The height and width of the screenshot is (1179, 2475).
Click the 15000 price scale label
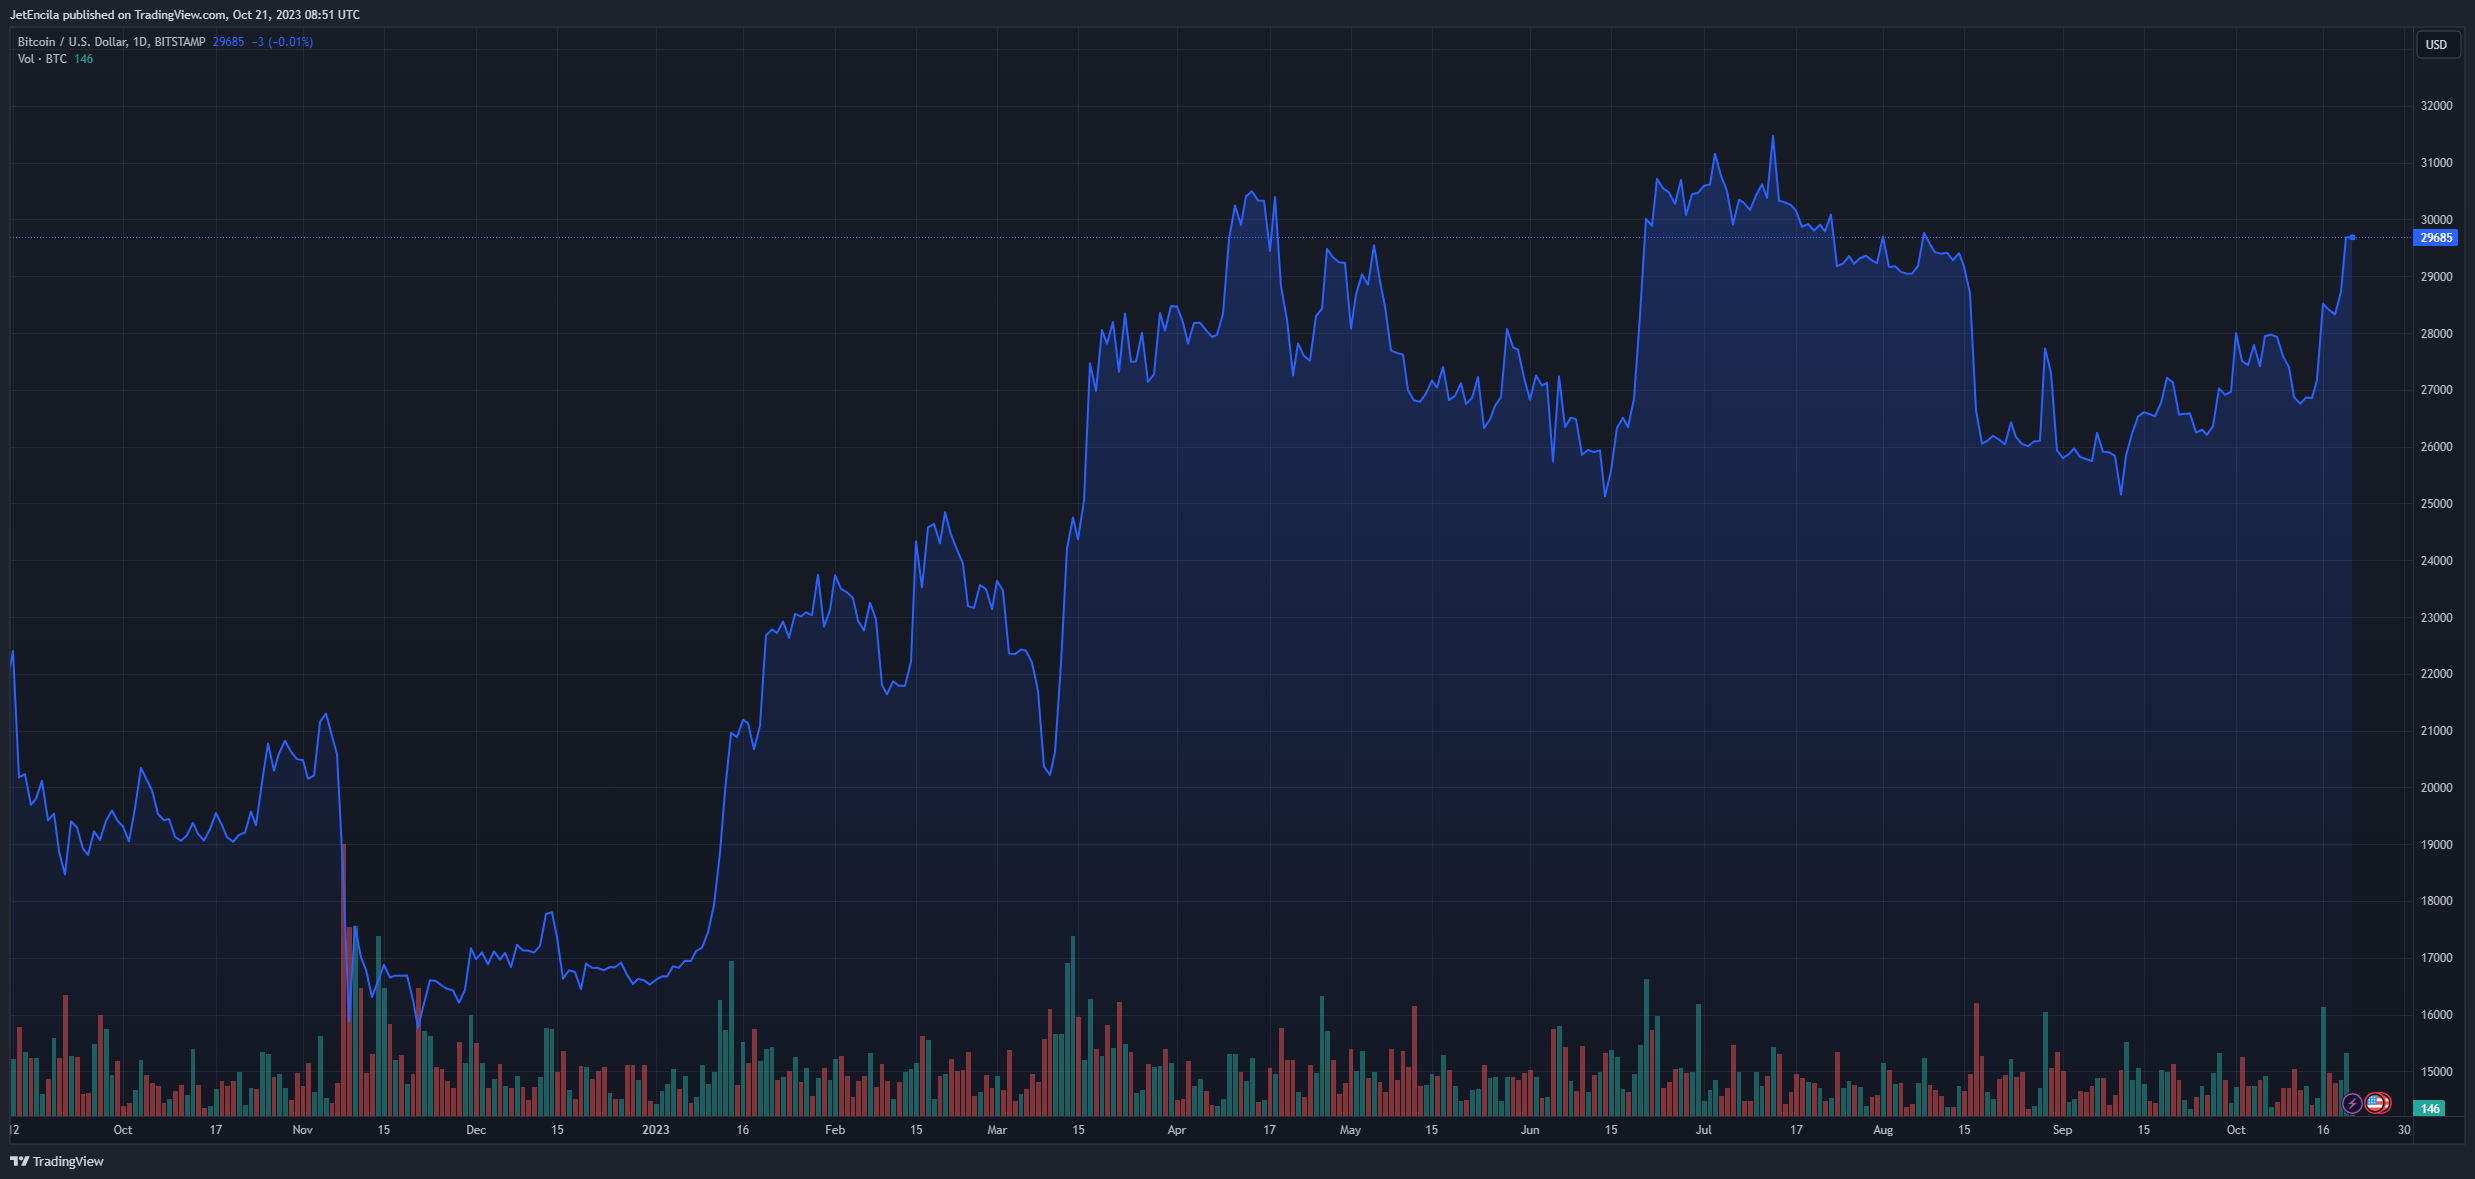[x=2435, y=1072]
